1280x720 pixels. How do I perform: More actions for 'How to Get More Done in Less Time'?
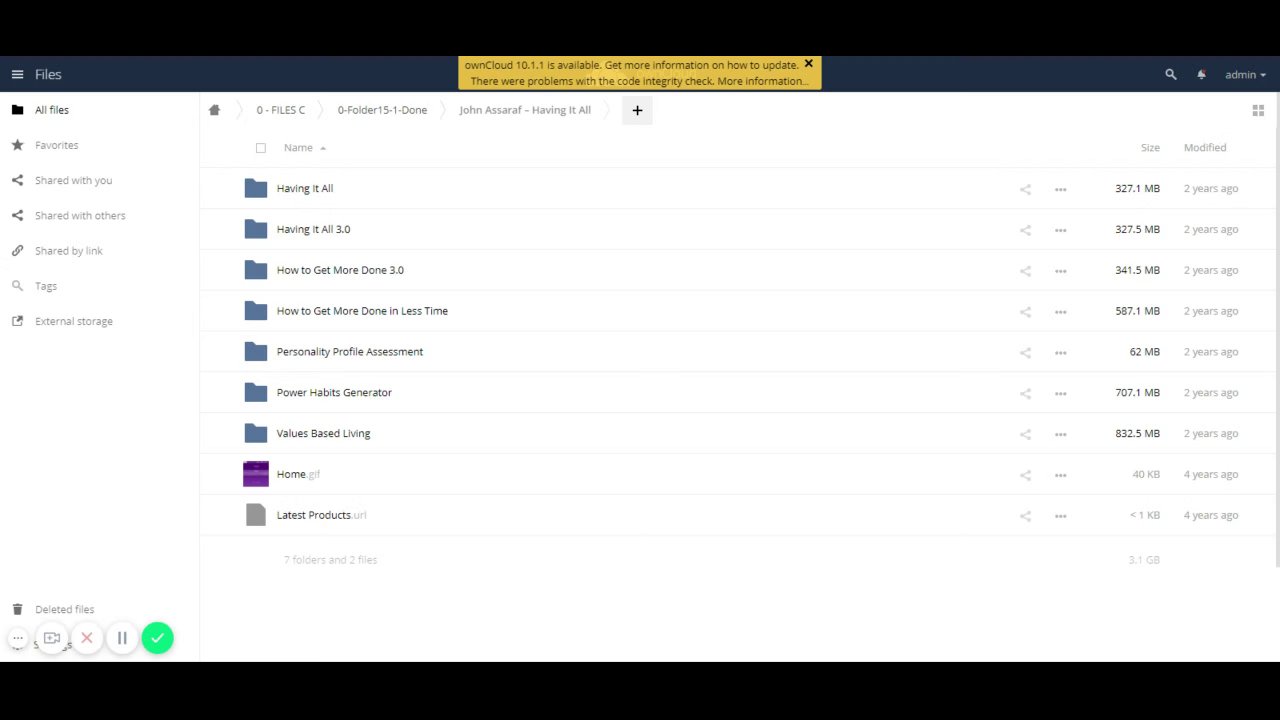pos(1060,312)
